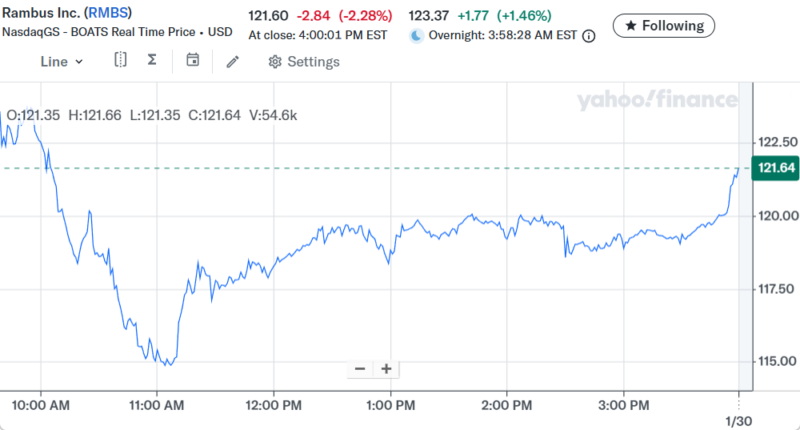The image size is (800, 430).
Task: Click the 121.64 current price label
Action: point(776,168)
